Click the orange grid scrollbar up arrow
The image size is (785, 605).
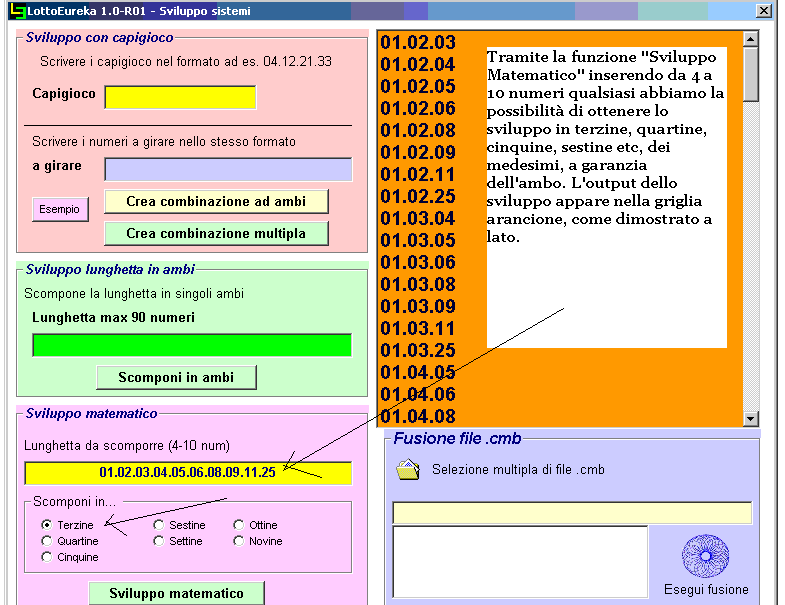tap(750, 39)
